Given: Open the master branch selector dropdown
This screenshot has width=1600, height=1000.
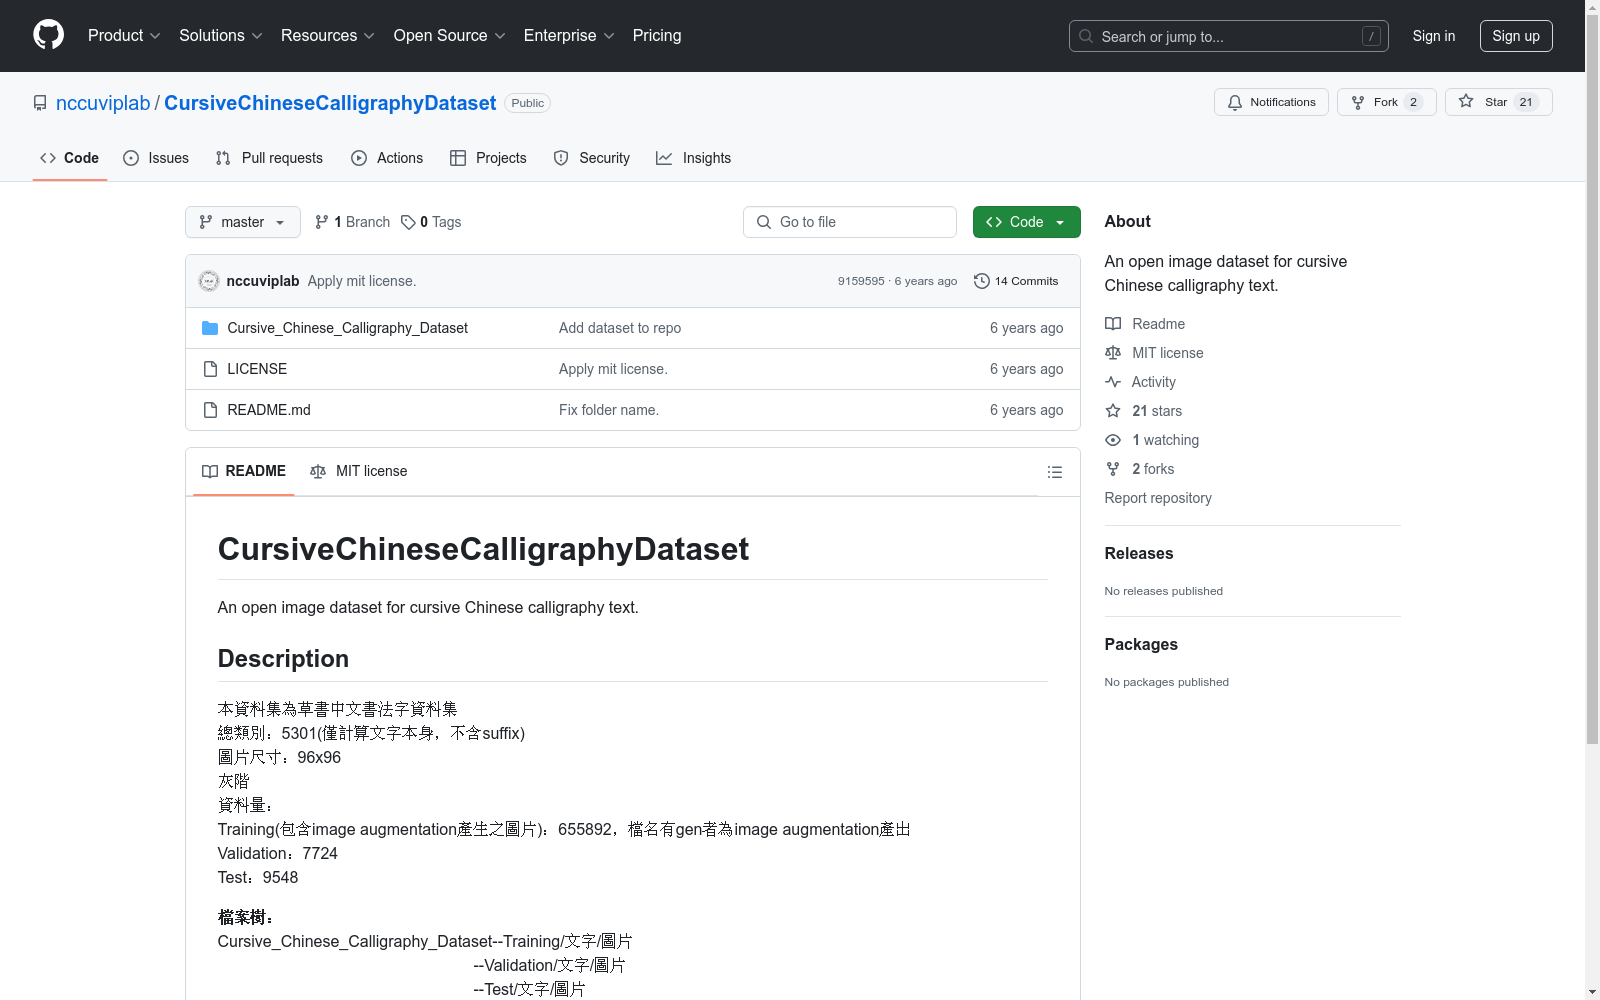Looking at the screenshot, I should (x=243, y=222).
